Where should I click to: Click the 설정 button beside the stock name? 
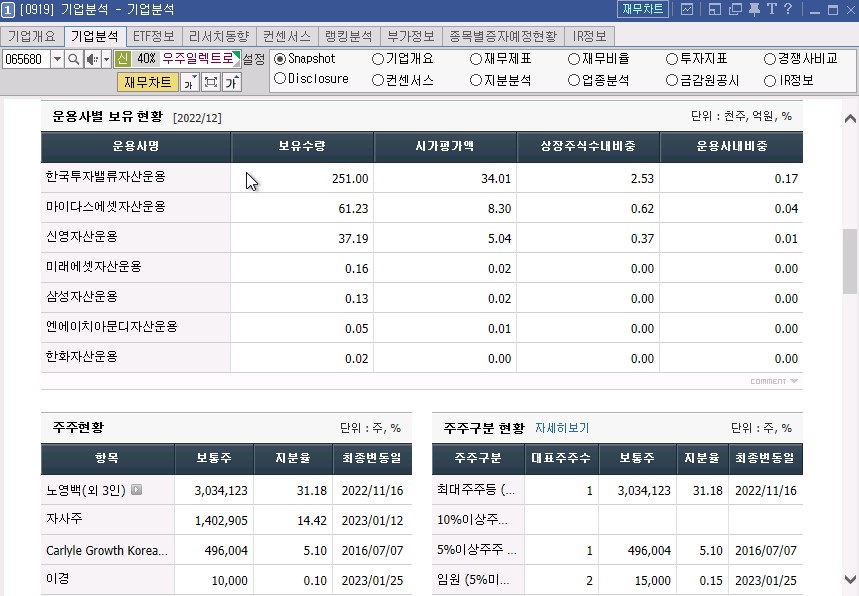click(254, 59)
